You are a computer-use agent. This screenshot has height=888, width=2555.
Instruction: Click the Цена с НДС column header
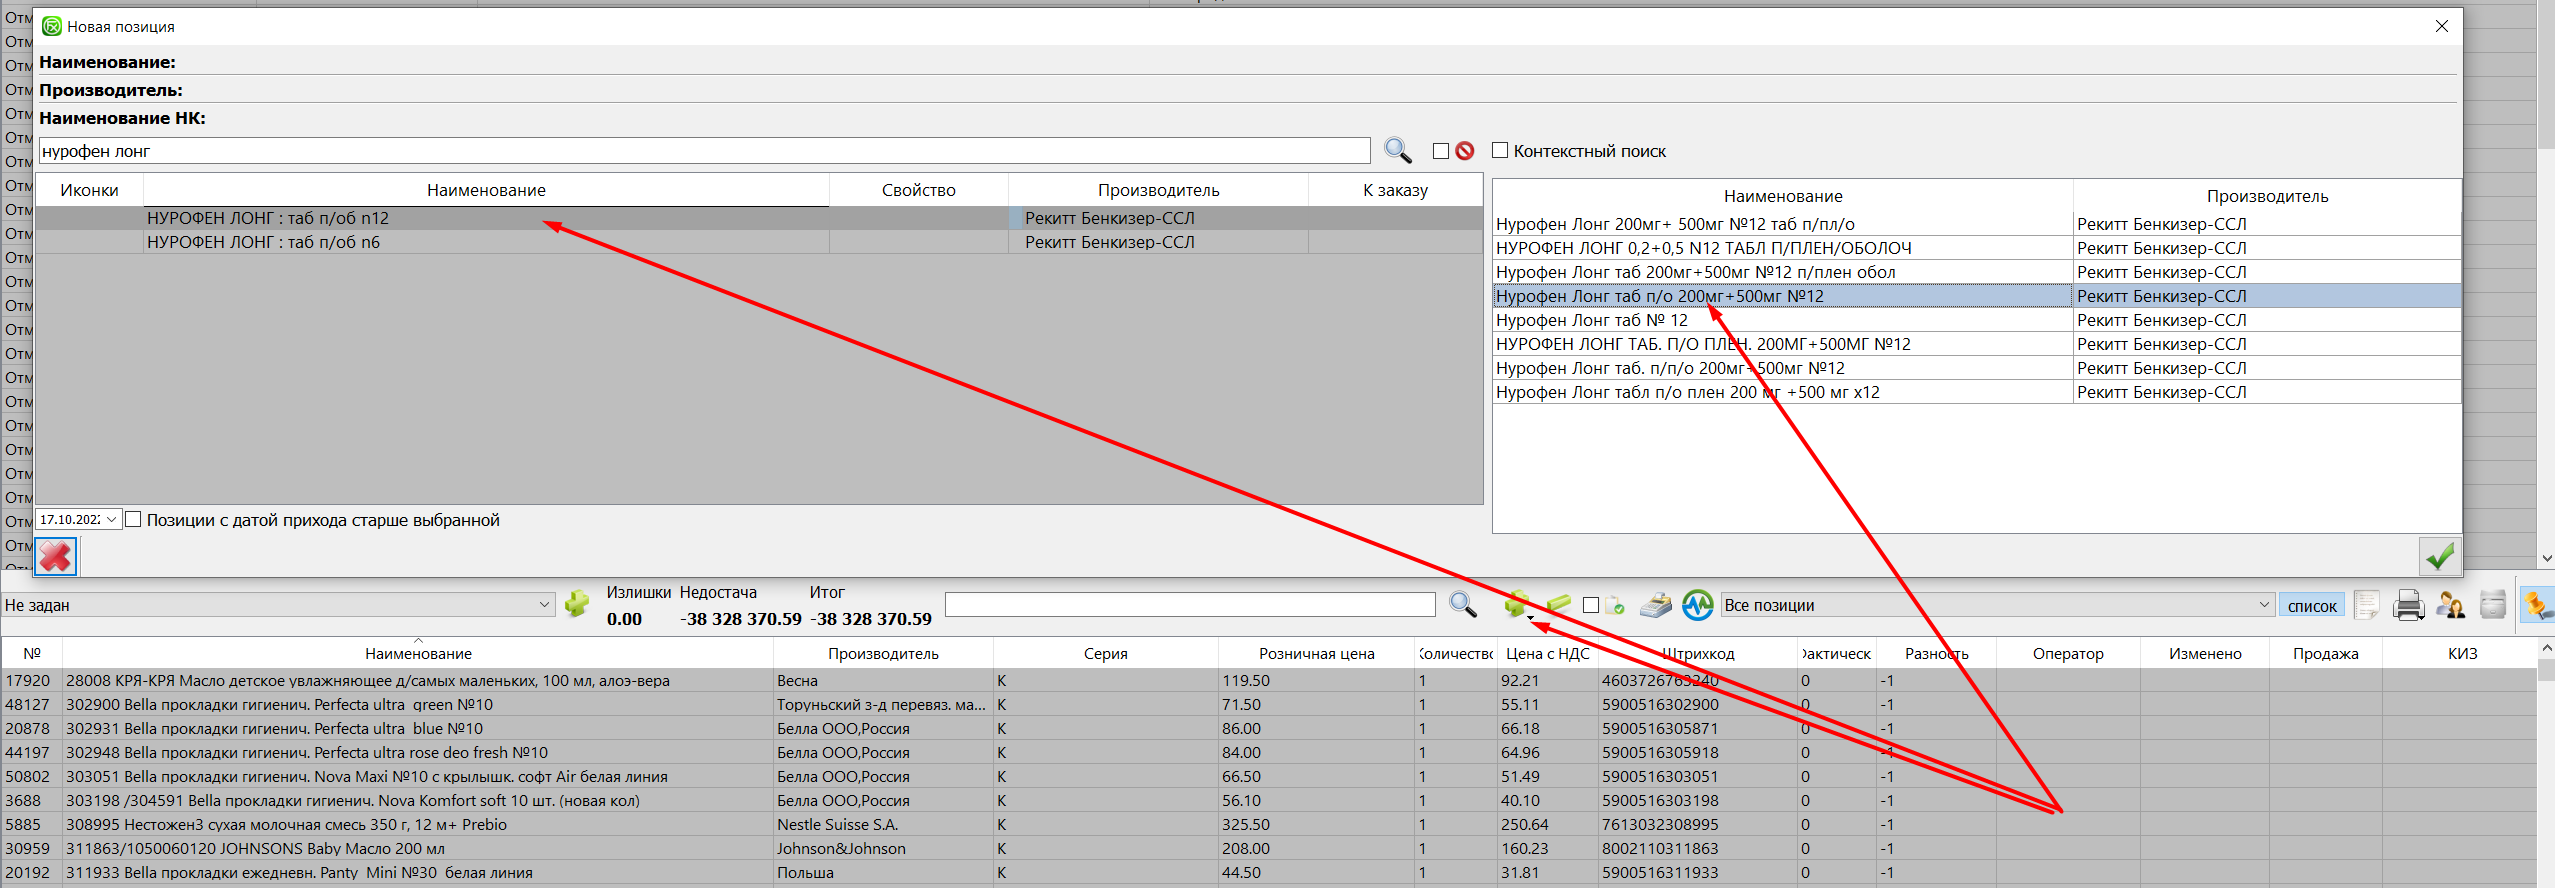(x=1547, y=653)
